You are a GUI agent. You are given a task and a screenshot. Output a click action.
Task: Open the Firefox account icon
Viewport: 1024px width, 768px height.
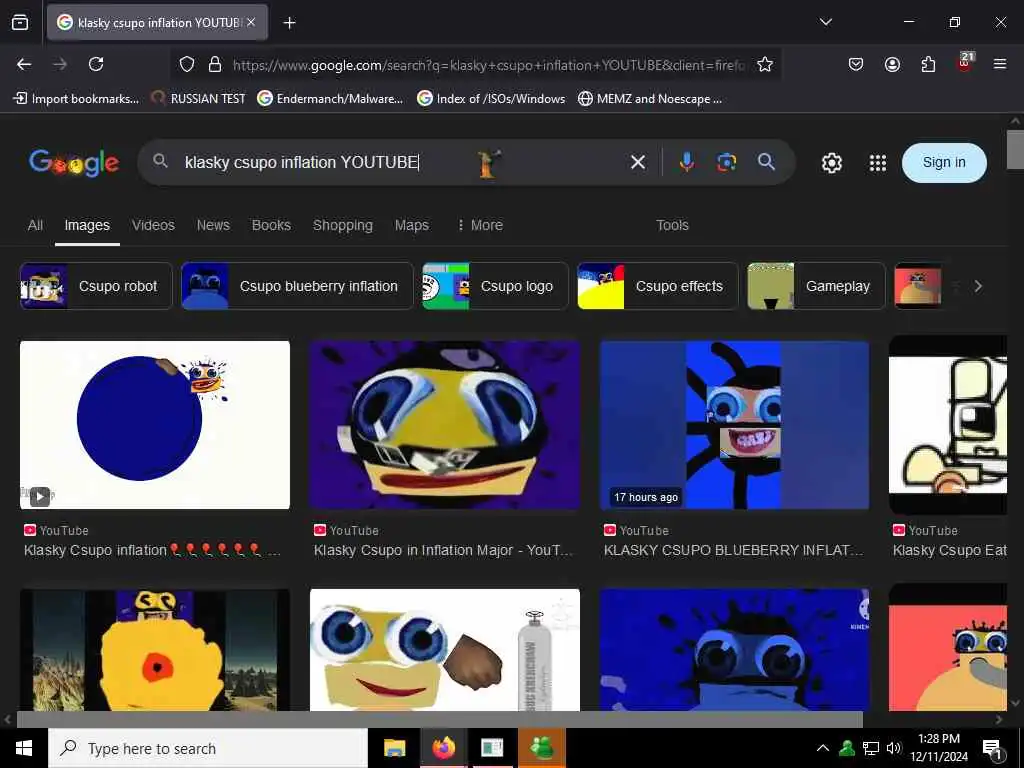pyautogui.click(x=892, y=64)
